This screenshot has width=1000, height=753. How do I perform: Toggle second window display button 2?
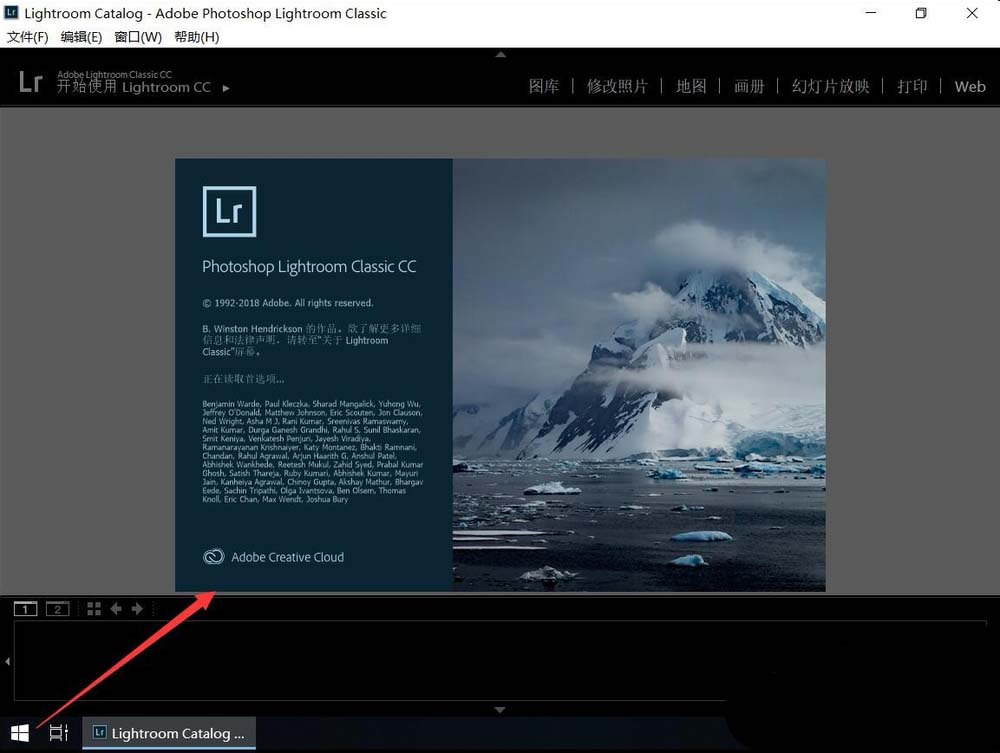[57, 609]
